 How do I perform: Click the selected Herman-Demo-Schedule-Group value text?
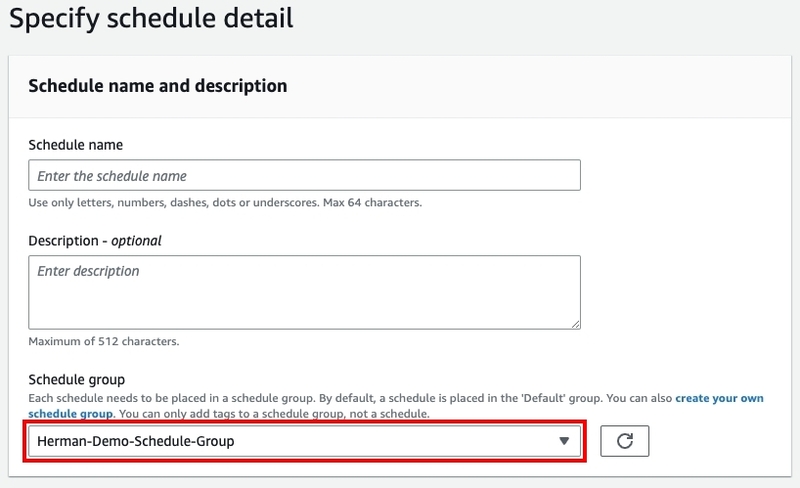136,441
